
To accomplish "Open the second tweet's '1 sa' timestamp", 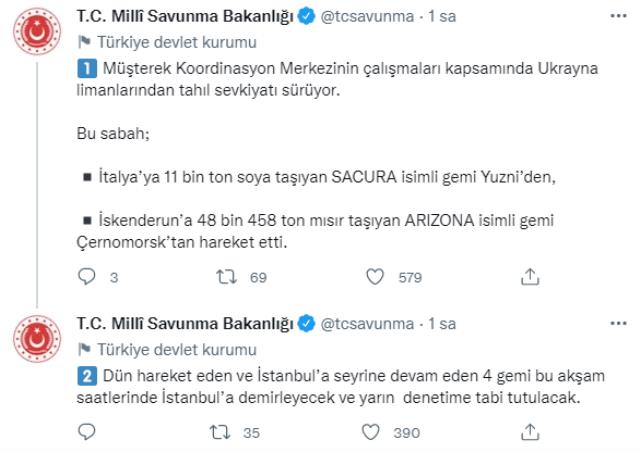I will pyautogui.click(x=442, y=324).
